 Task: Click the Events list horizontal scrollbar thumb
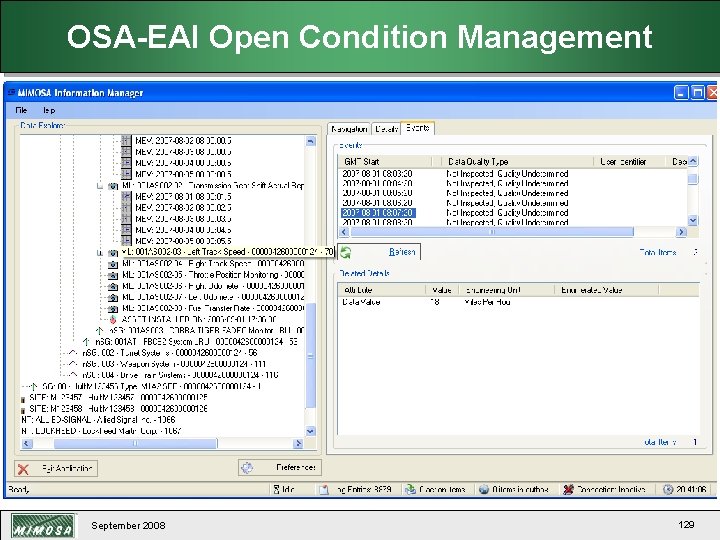pos(492,232)
